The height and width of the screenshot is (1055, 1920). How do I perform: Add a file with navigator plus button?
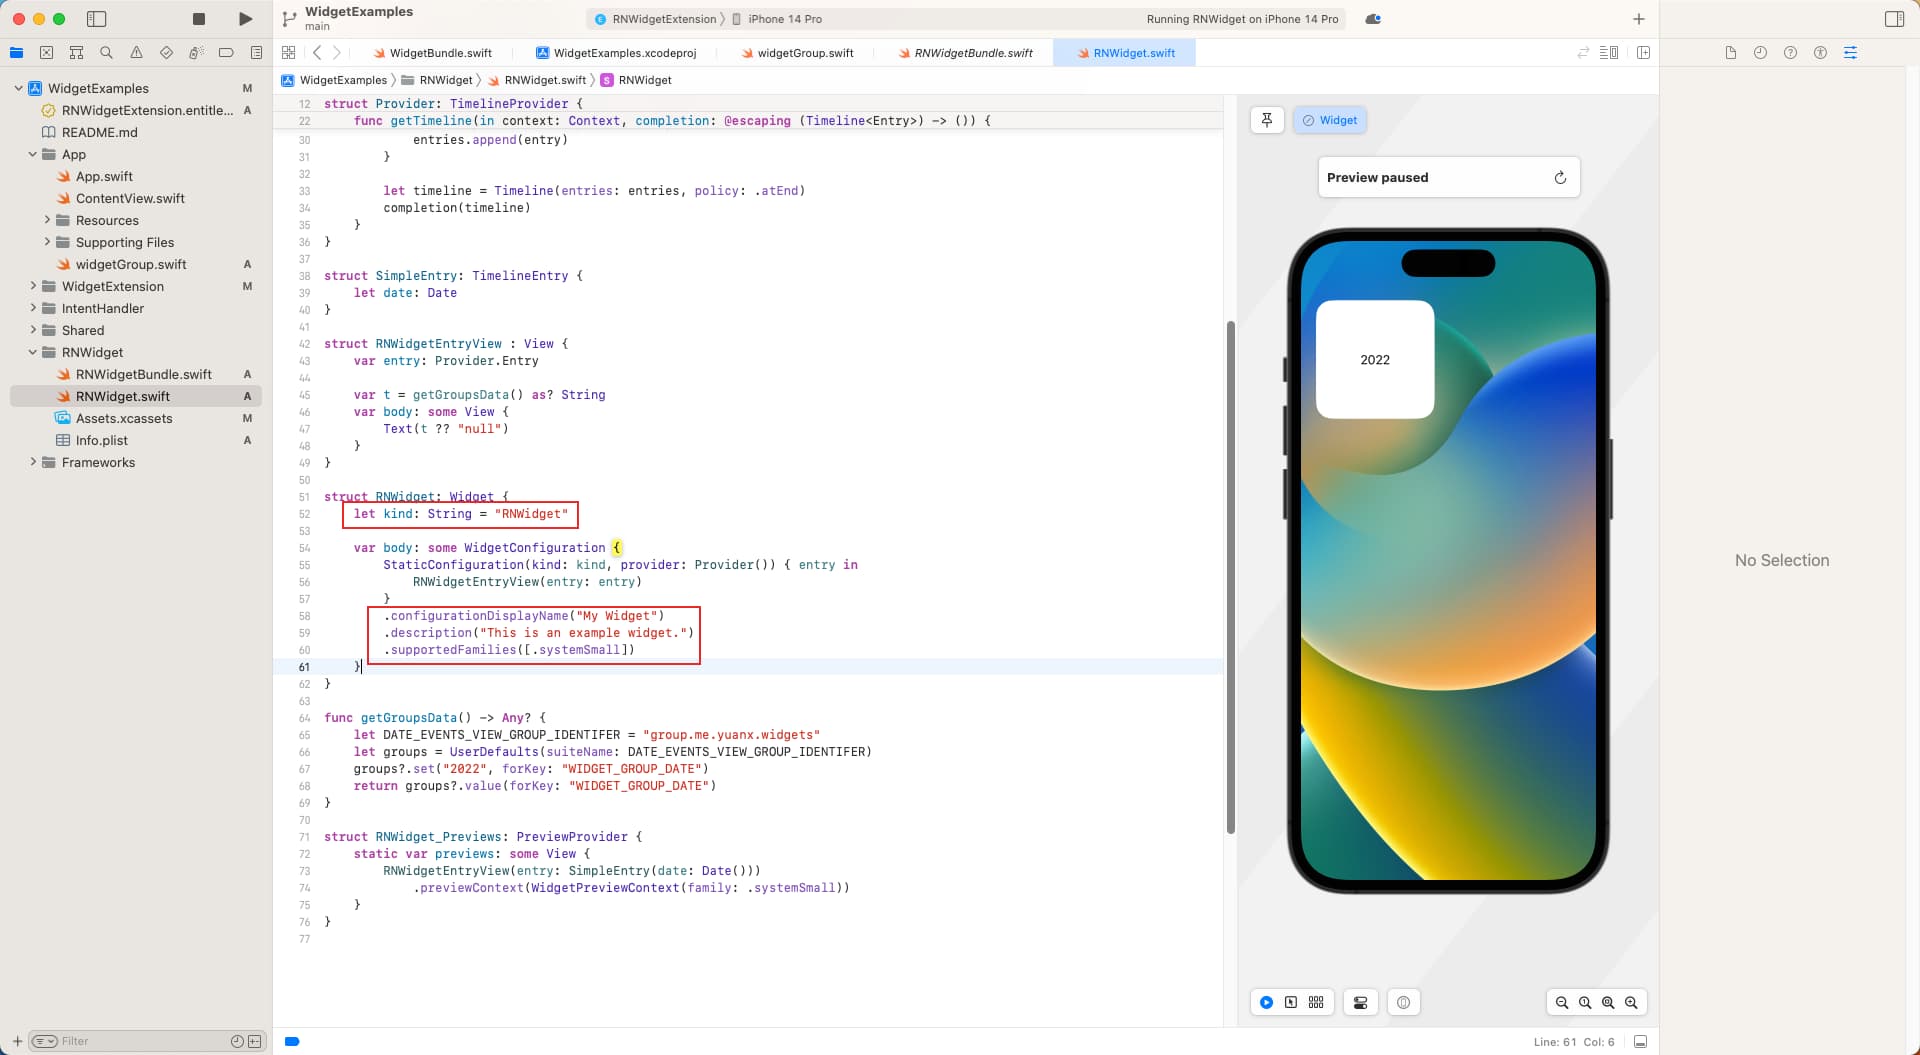tap(17, 1041)
